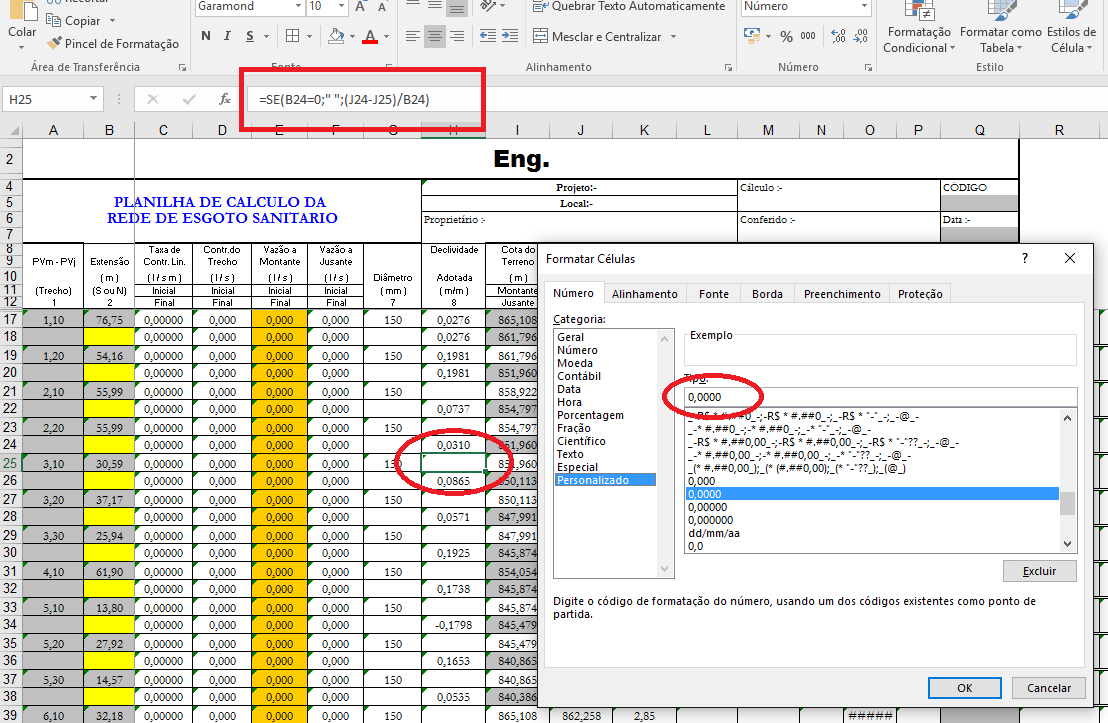The height and width of the screenshot is (723, 1108).
Task: Center text horizontally in the ribbon
Action: [435, 36]
